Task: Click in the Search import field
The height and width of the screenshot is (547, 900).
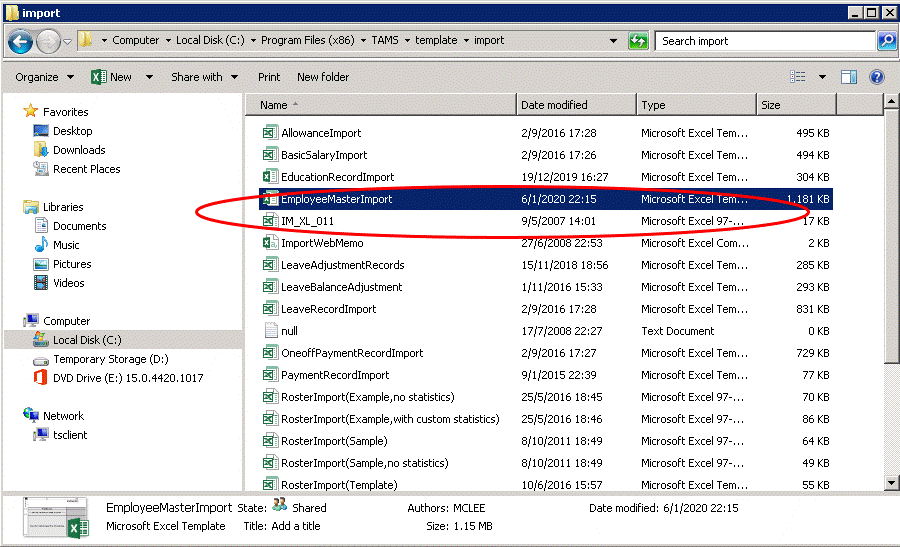Action: (763, 41)
